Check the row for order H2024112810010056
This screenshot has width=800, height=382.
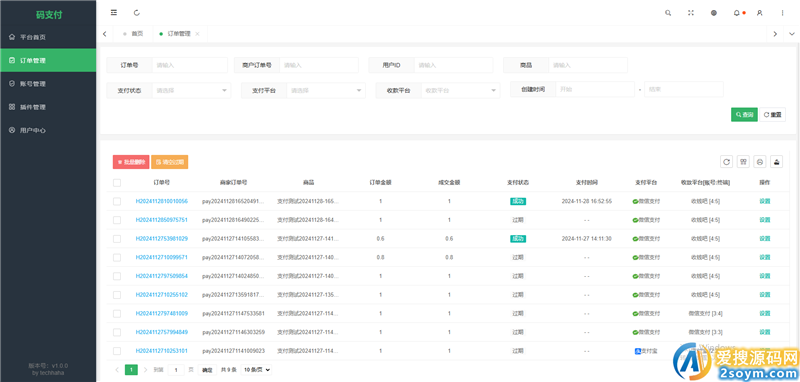pos(117,201)
